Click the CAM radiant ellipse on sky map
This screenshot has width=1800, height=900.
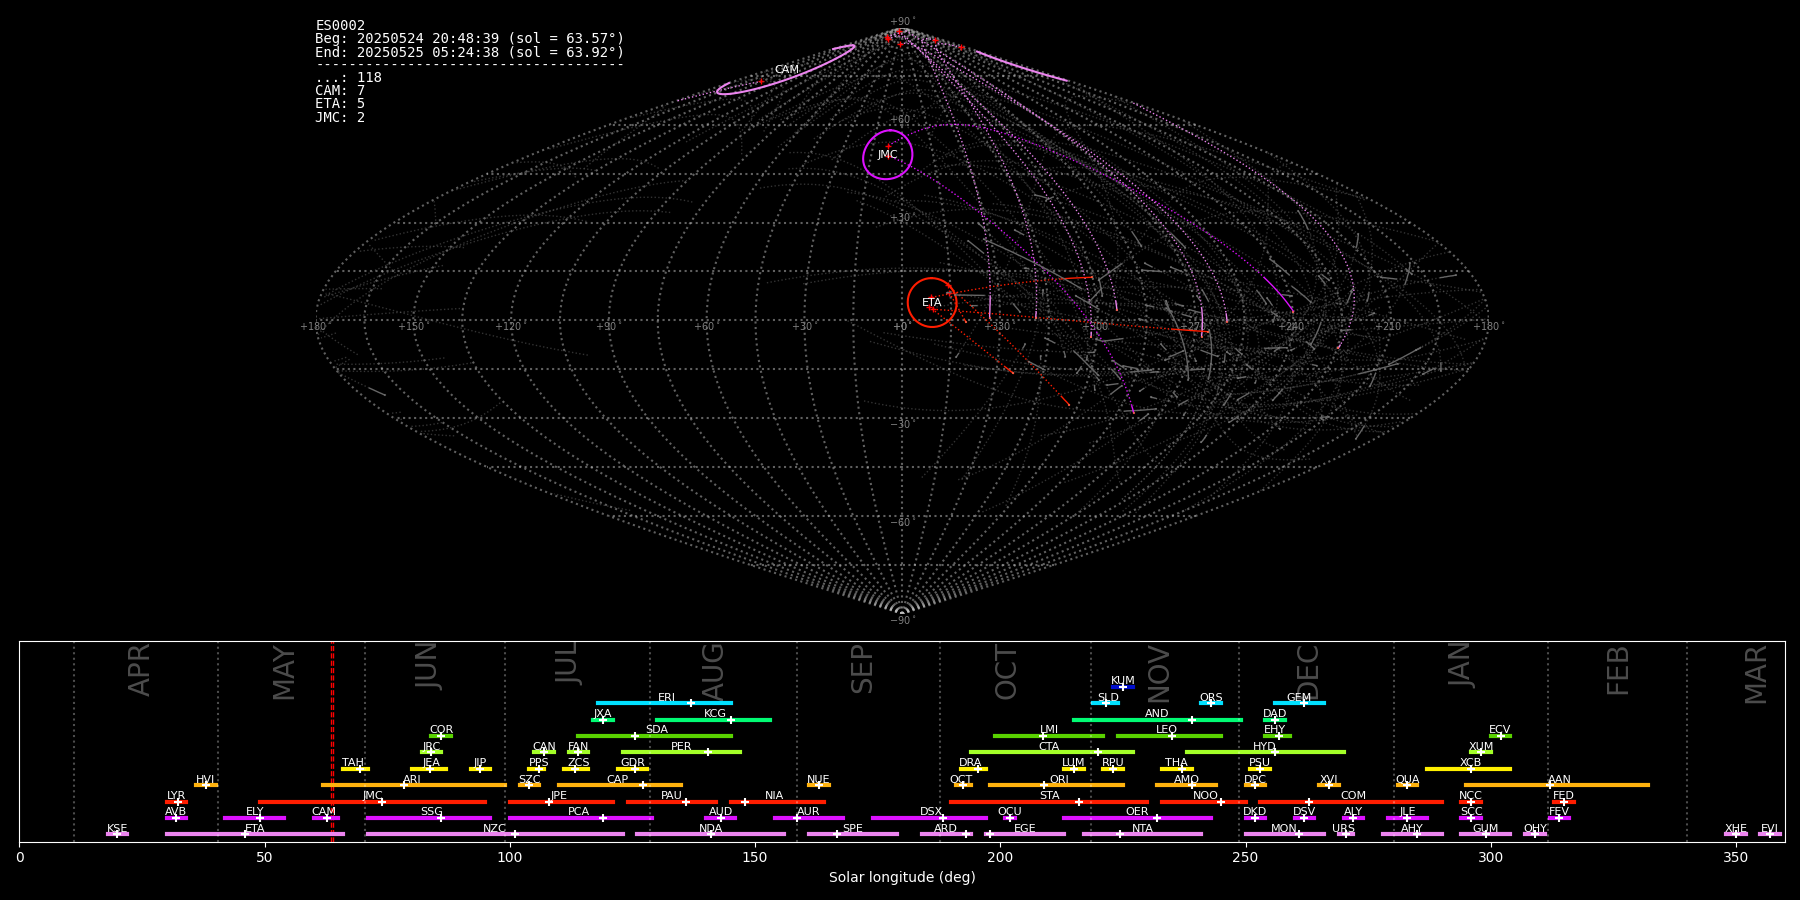click(786, 70)
